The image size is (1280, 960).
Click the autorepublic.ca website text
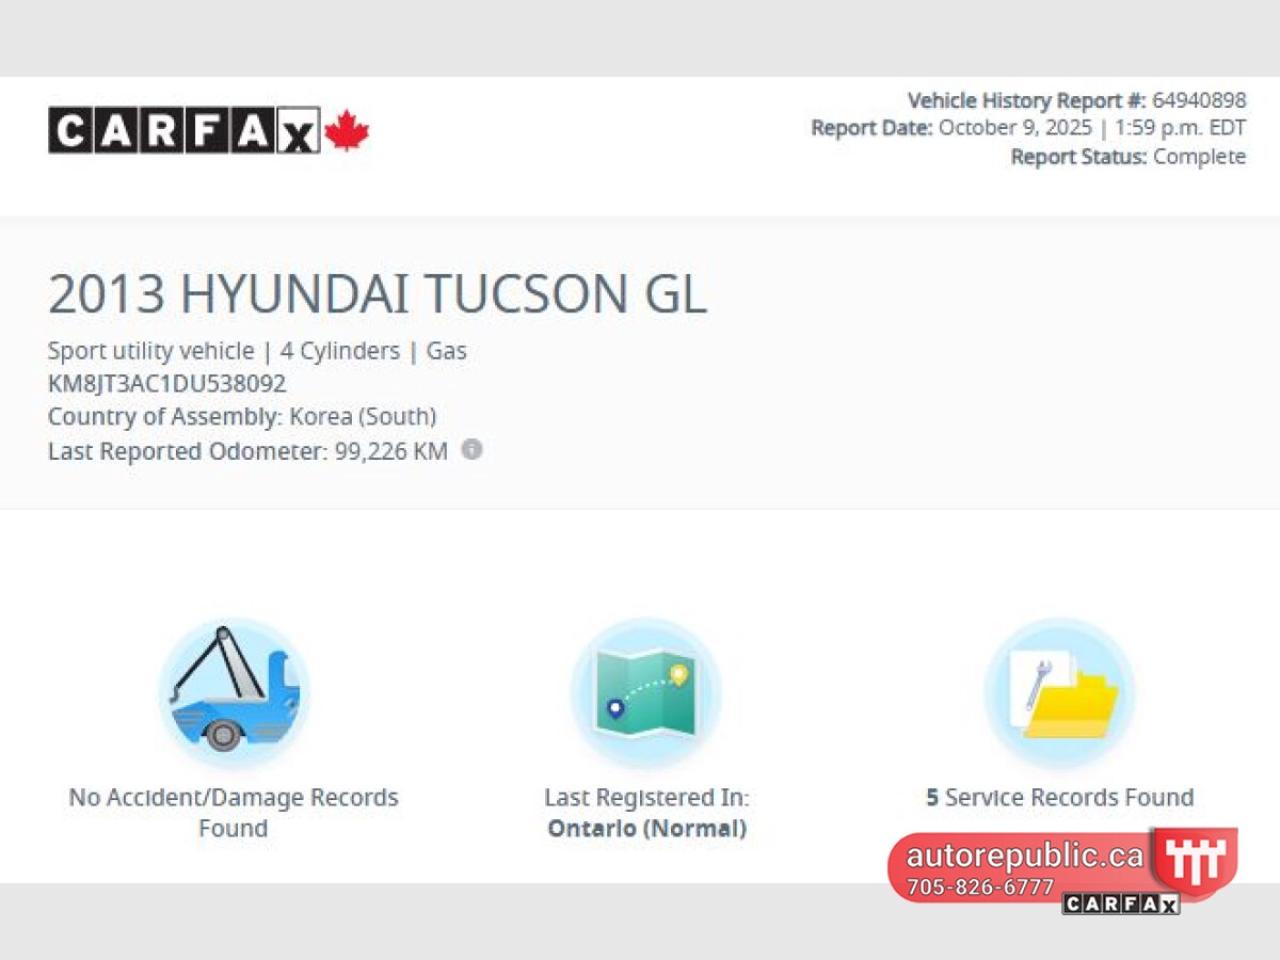point(1024,856)
